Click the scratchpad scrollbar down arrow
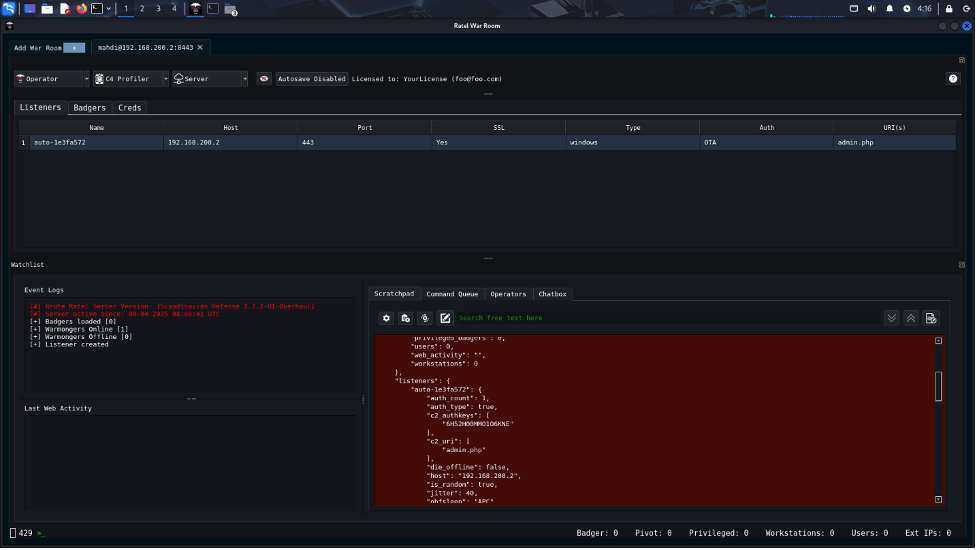Screen dimensions: 977x550 [938, 500]
